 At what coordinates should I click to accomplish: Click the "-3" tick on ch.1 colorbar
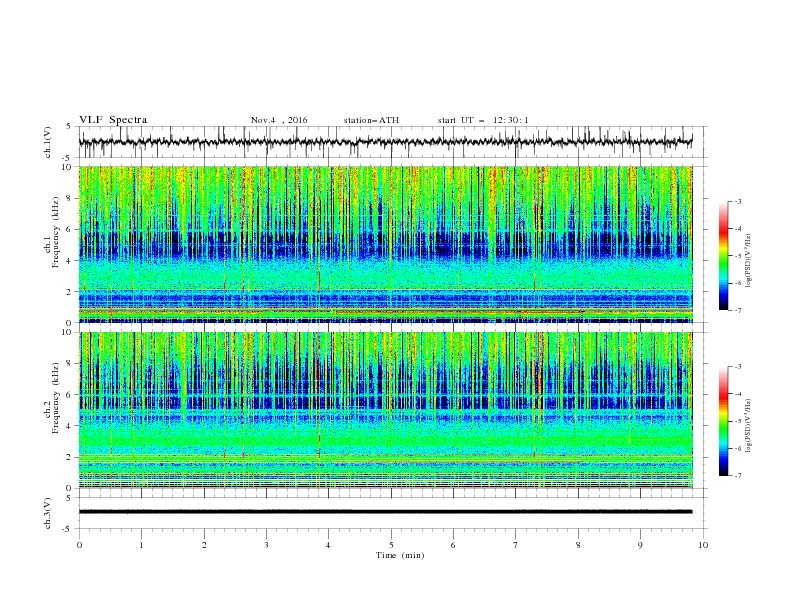pyautogui.click(x=738, y=201)
